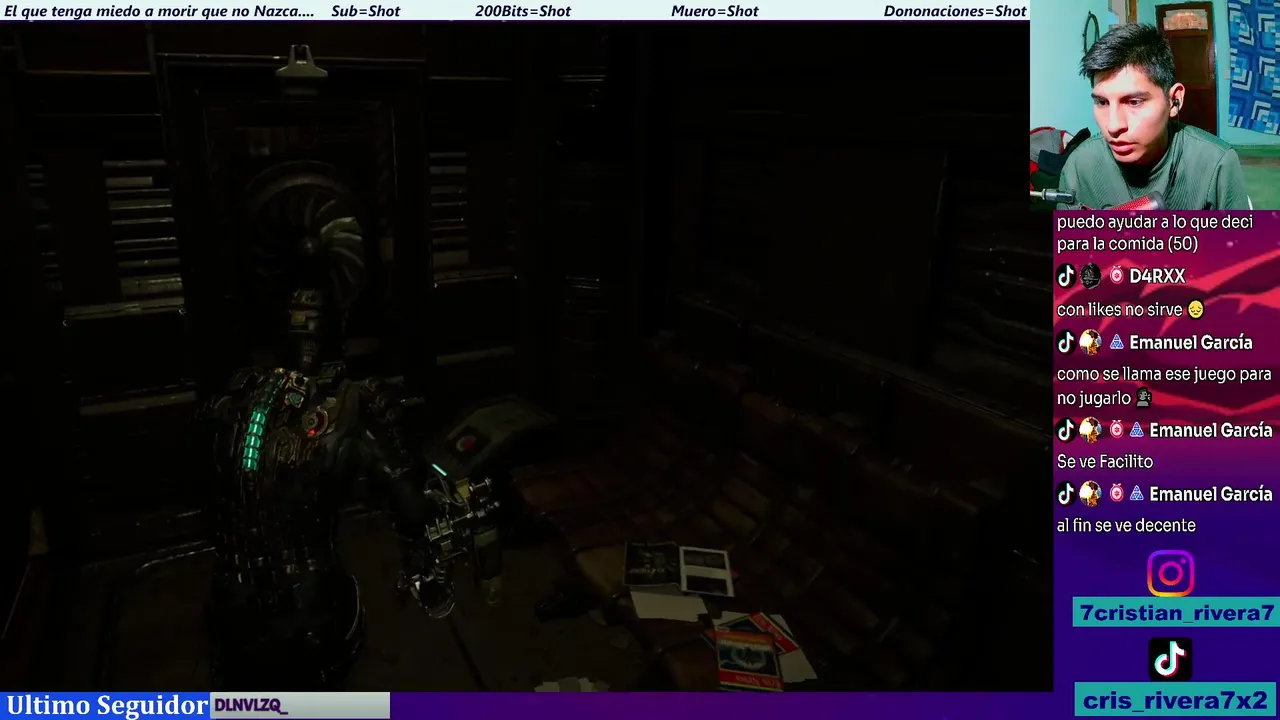Select the D4RXX username in chat

click(1157, 276)
